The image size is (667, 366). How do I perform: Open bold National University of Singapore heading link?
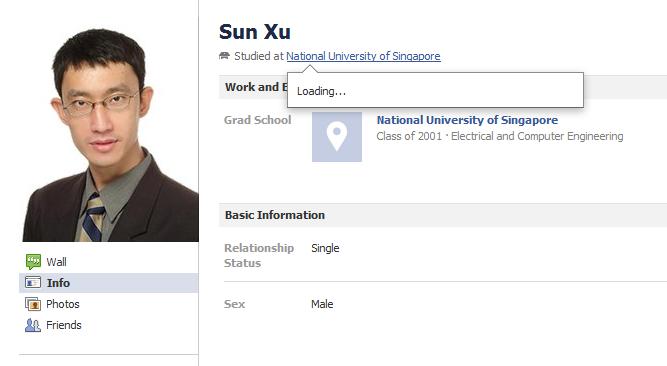(467, 120)
